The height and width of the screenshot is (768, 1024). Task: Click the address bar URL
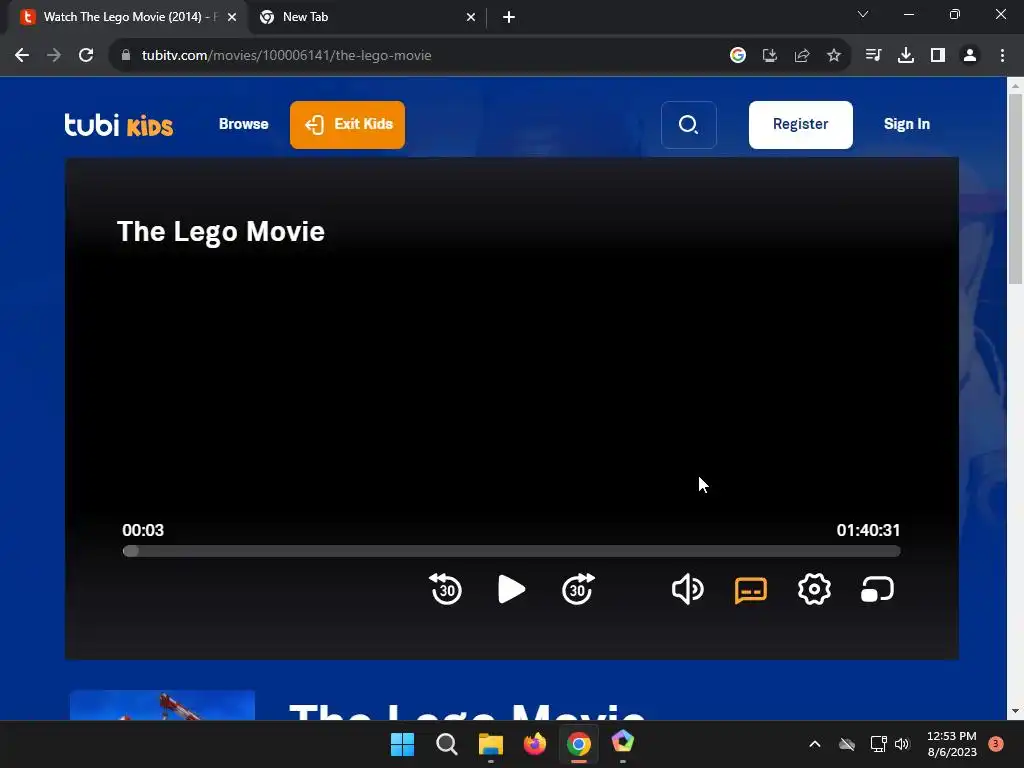[x=286, y=56]
